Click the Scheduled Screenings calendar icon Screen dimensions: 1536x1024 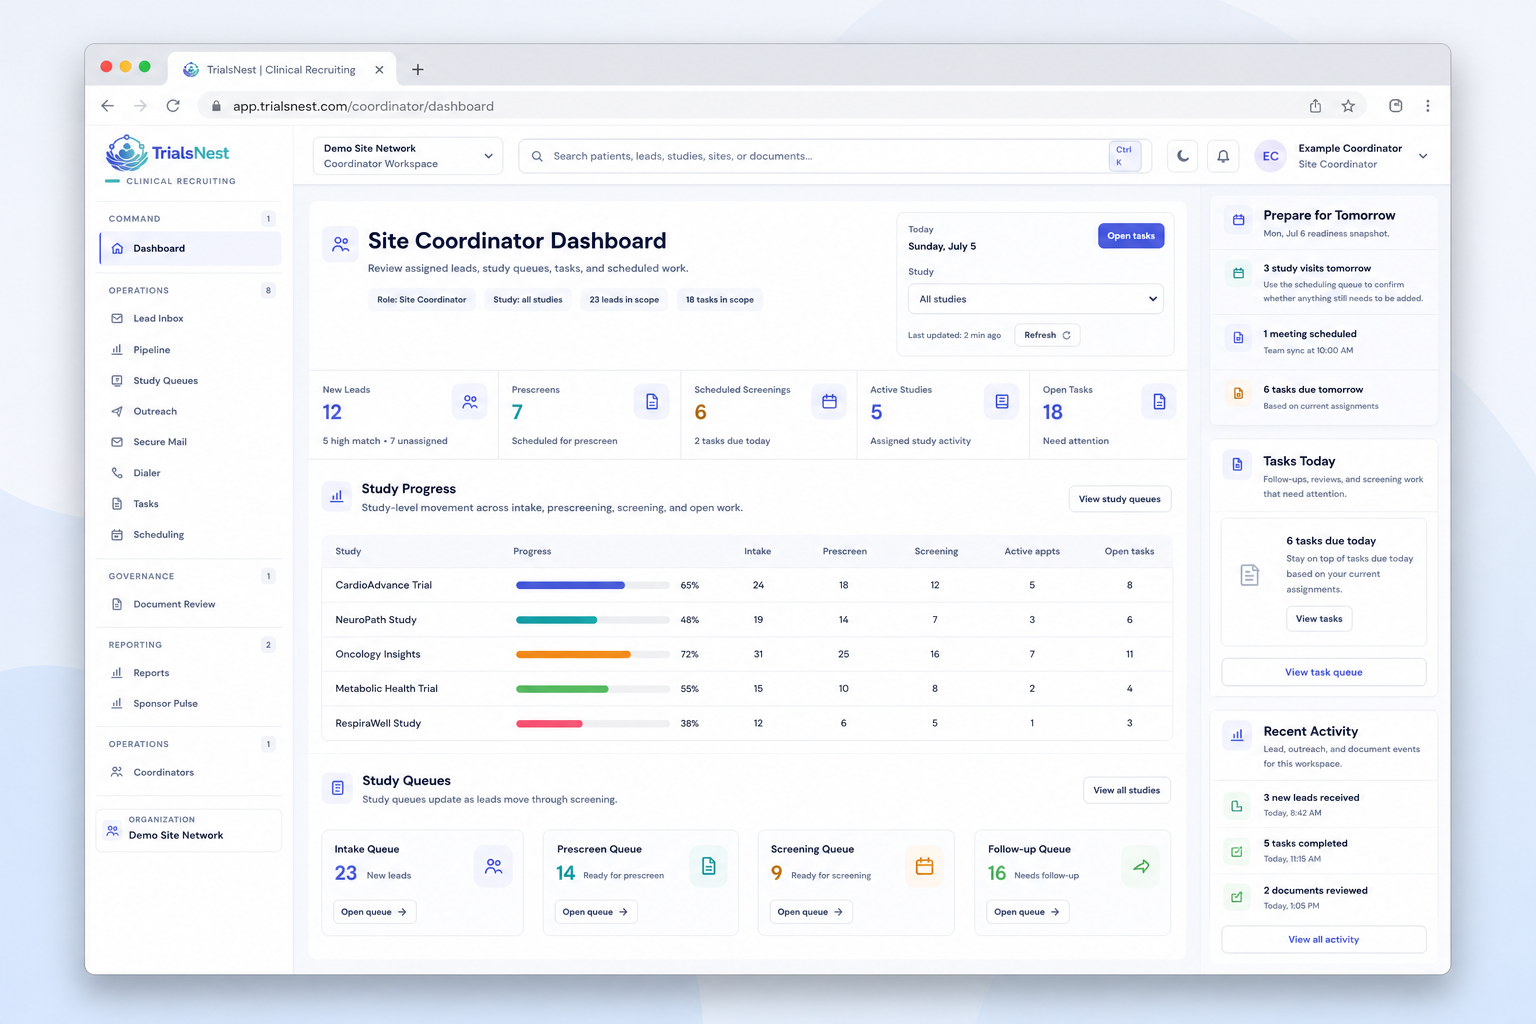(829, 401)
